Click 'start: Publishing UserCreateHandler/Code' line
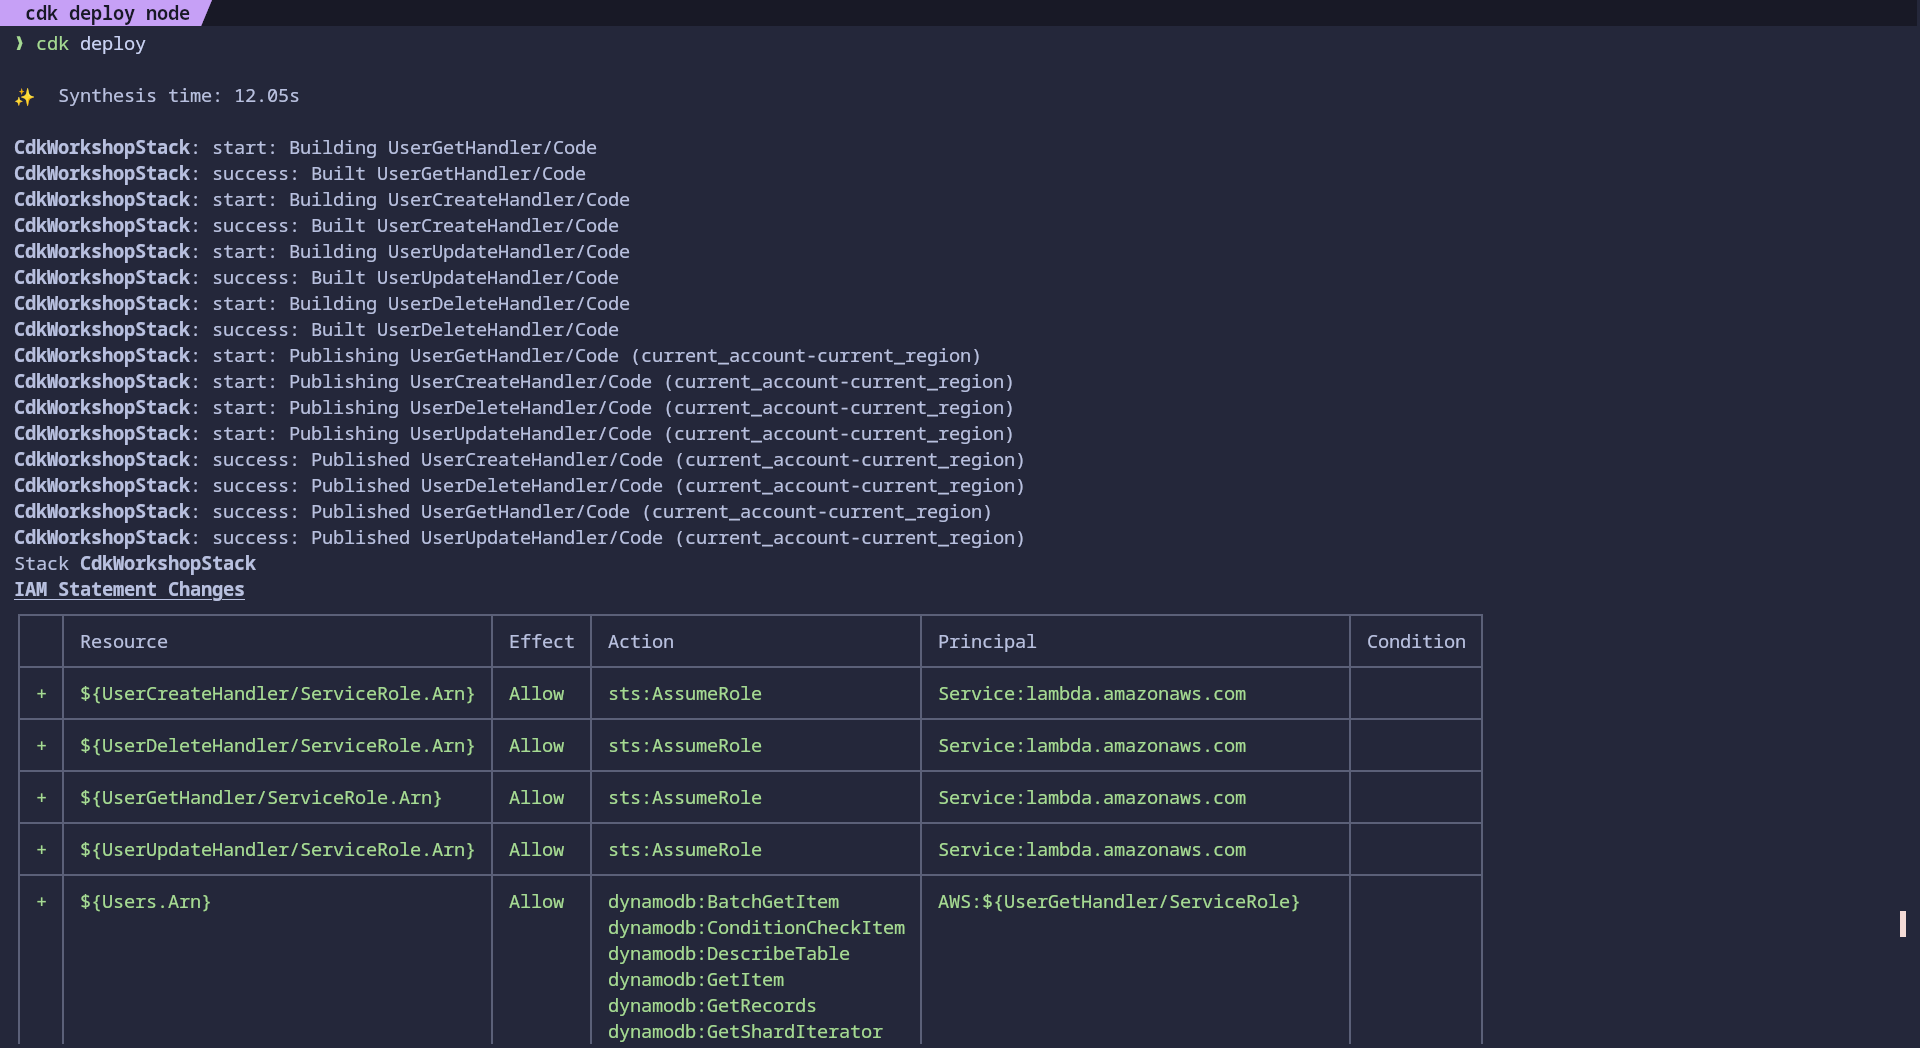The image size is (1920, 1048). pyautogui.click(x=514, y=382)
